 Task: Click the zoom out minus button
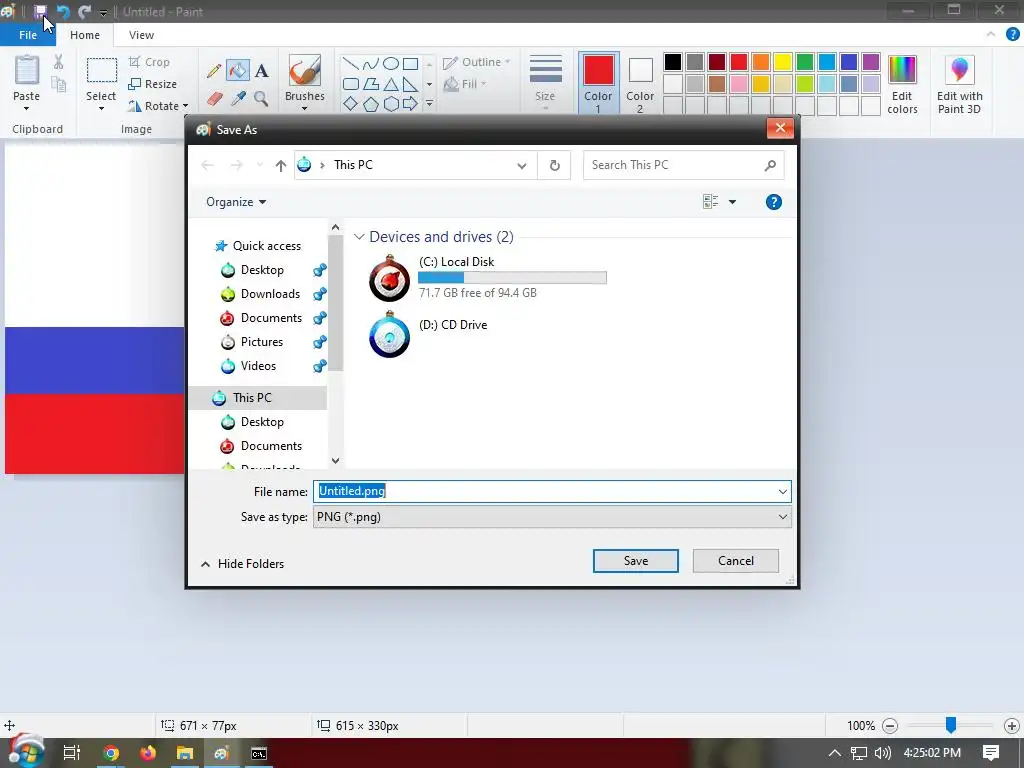[889, 726]
